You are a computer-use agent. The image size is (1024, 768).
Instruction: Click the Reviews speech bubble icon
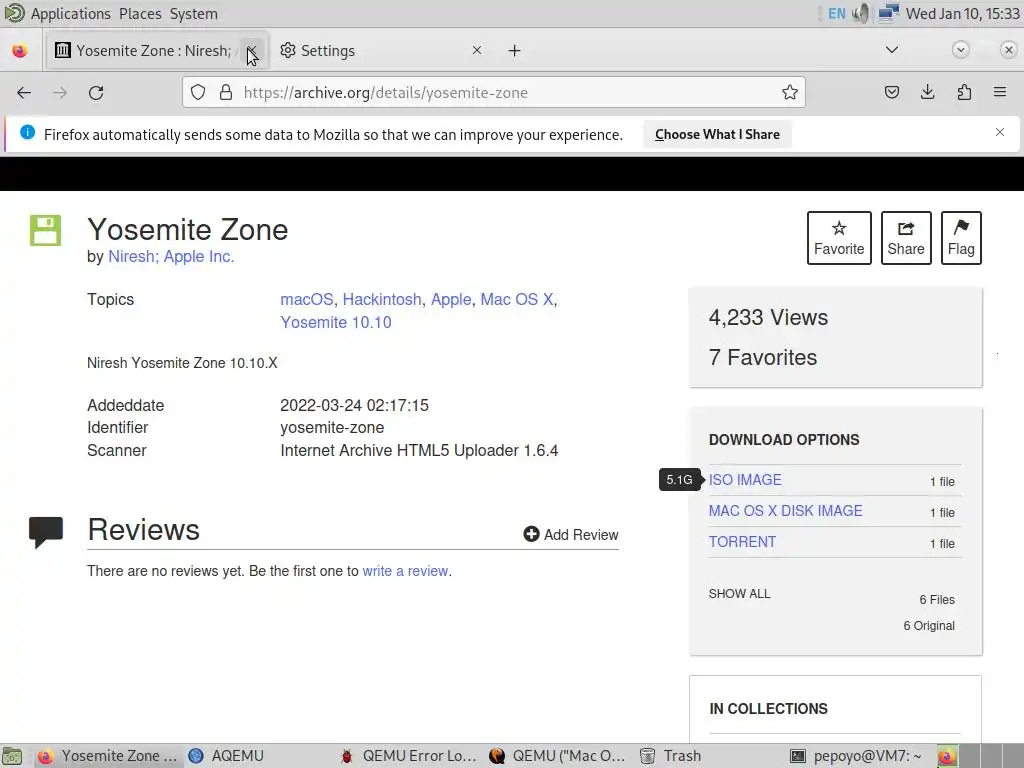point(46,532)
